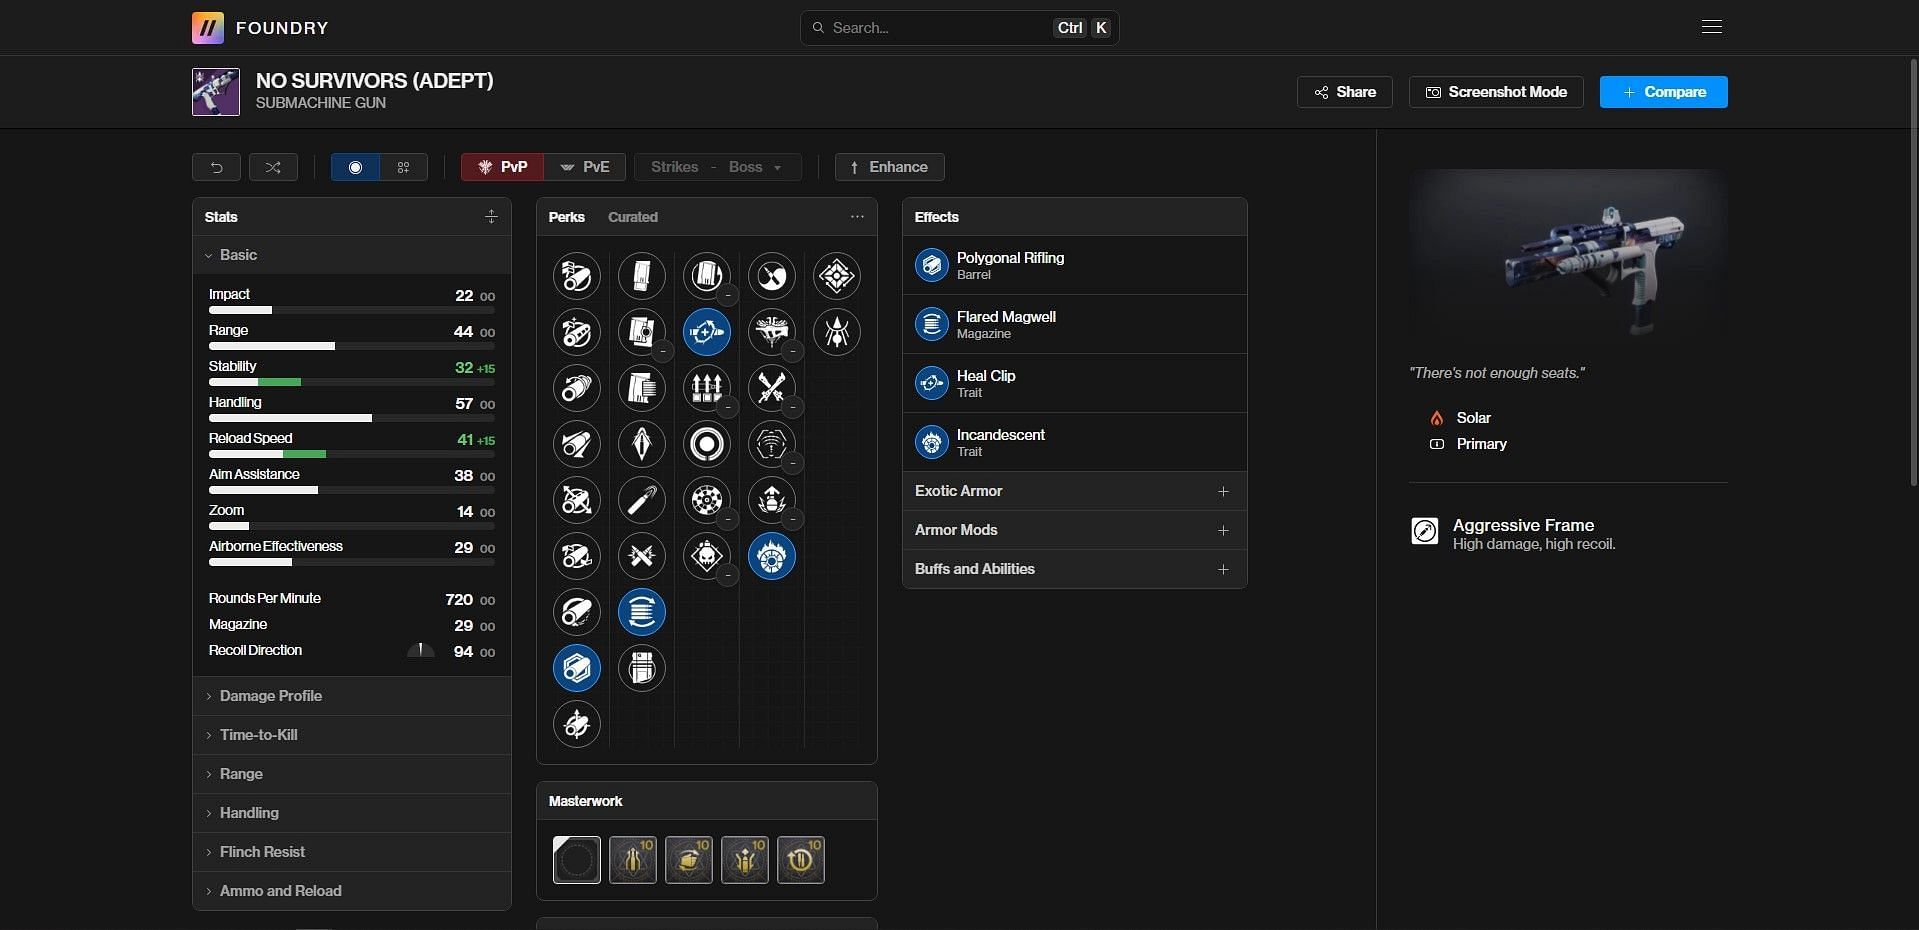
Task: Click the undo arrow button in toolbar
Action: [216, 167]
